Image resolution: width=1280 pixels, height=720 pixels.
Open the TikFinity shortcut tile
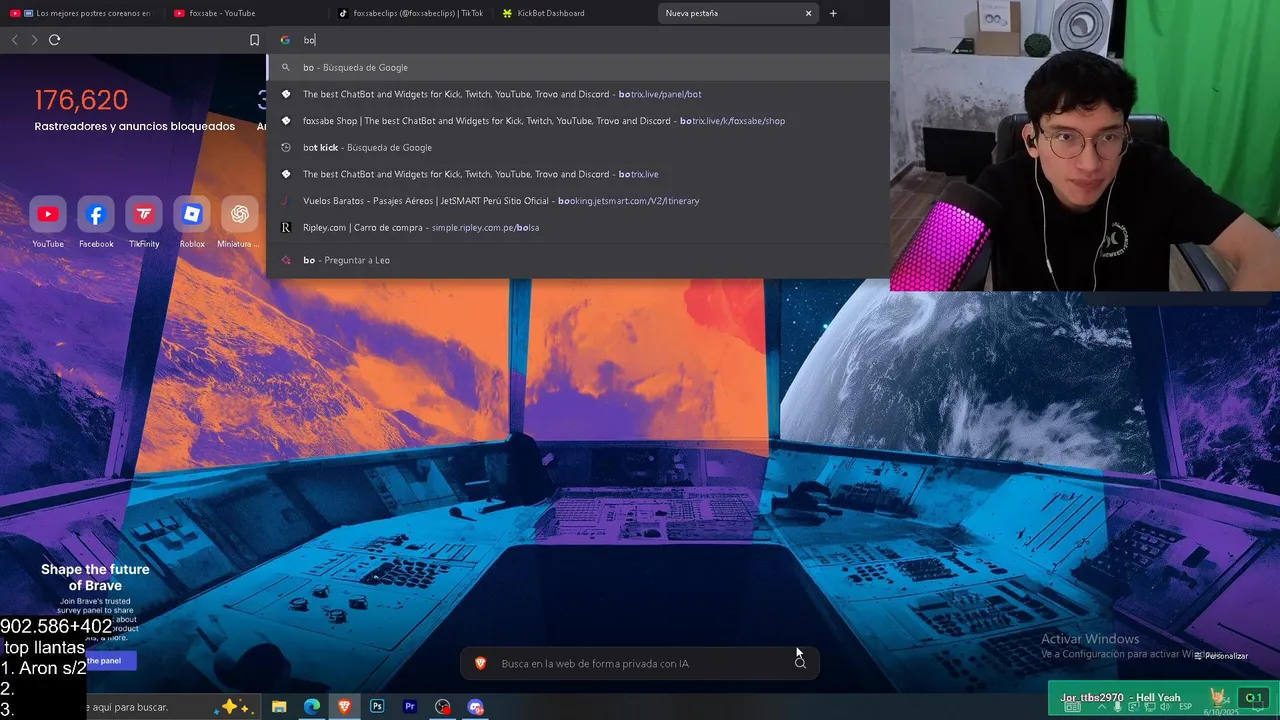click(144, 214)
